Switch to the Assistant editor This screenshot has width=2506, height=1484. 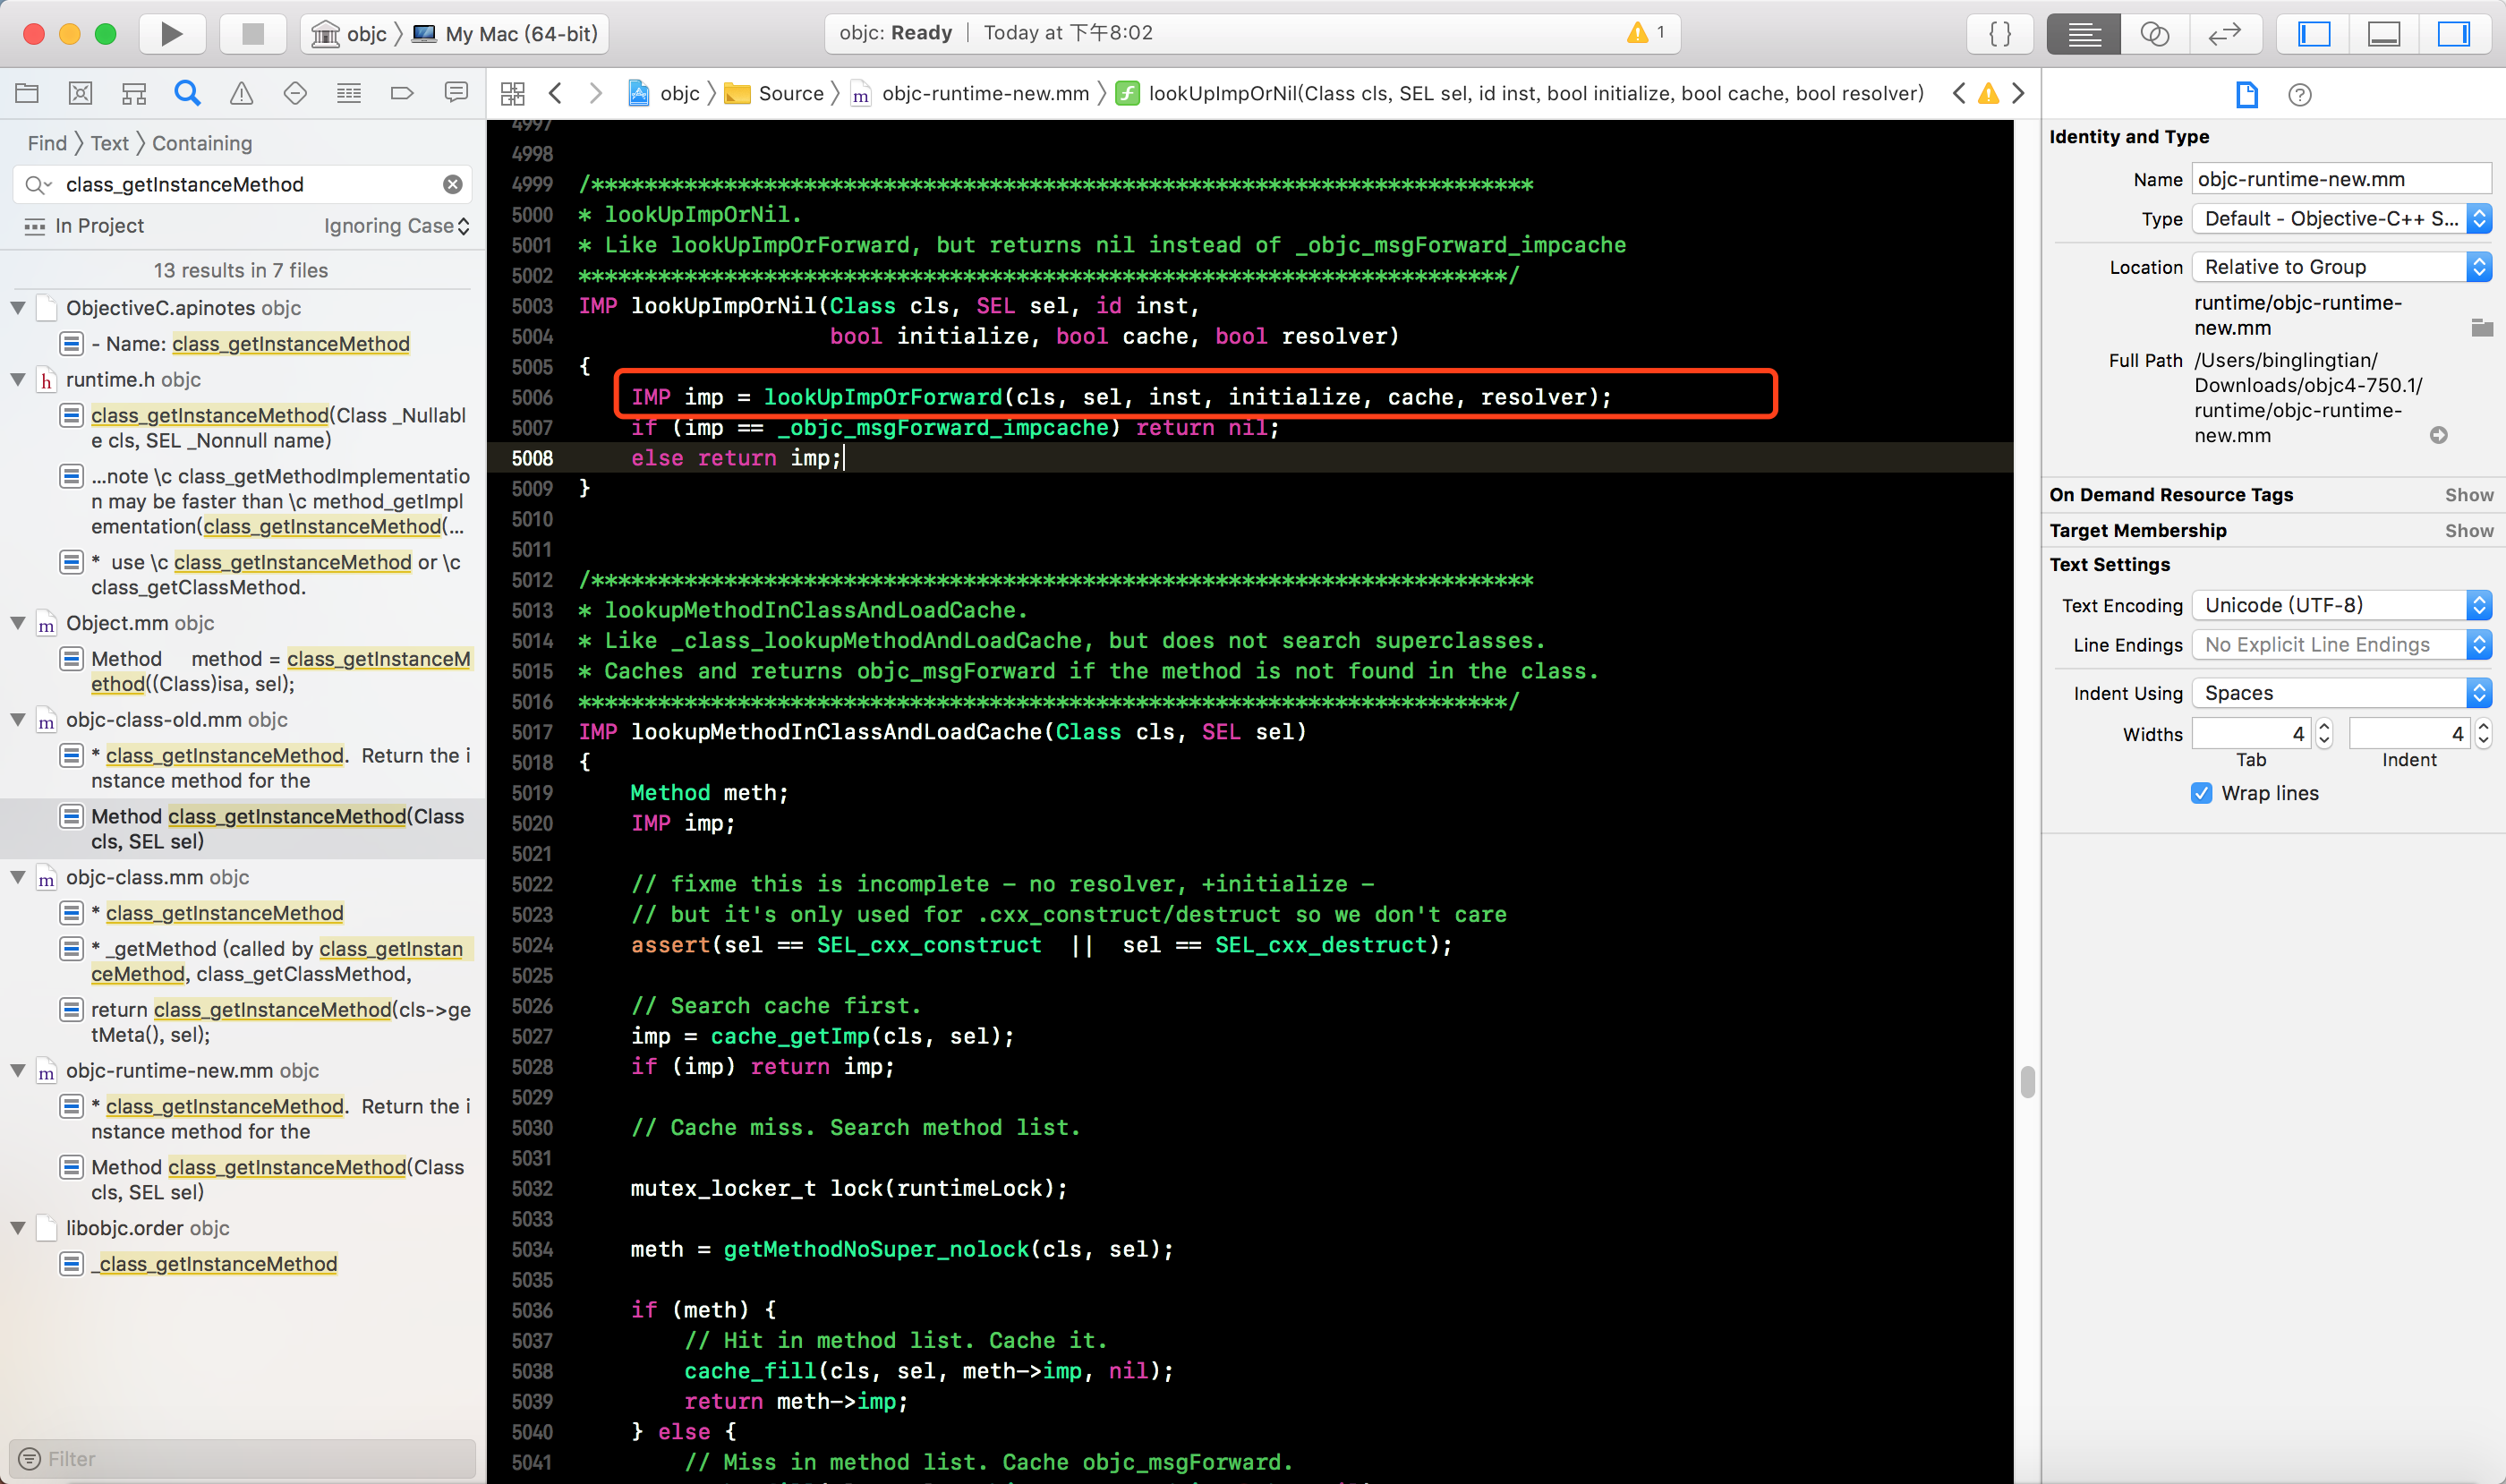click(2154, 34)
